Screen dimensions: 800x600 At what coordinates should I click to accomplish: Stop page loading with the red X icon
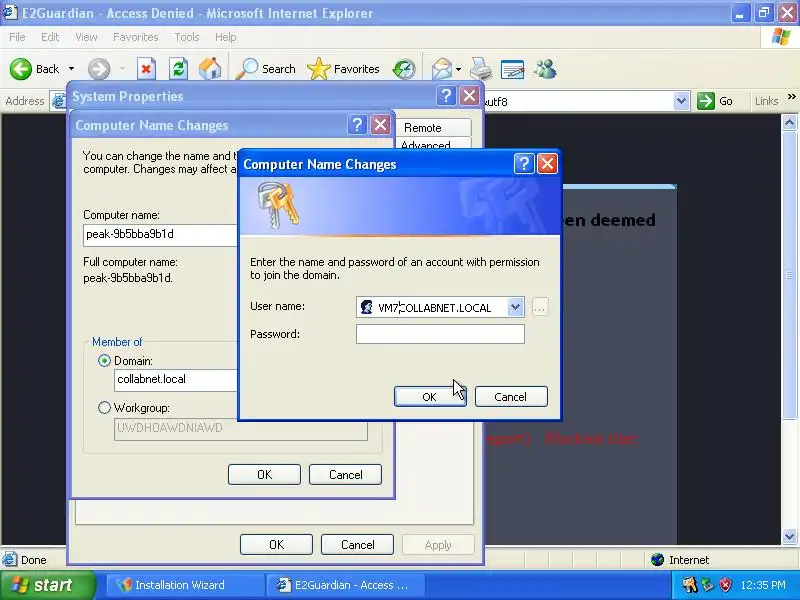click(x=146, y=69)
